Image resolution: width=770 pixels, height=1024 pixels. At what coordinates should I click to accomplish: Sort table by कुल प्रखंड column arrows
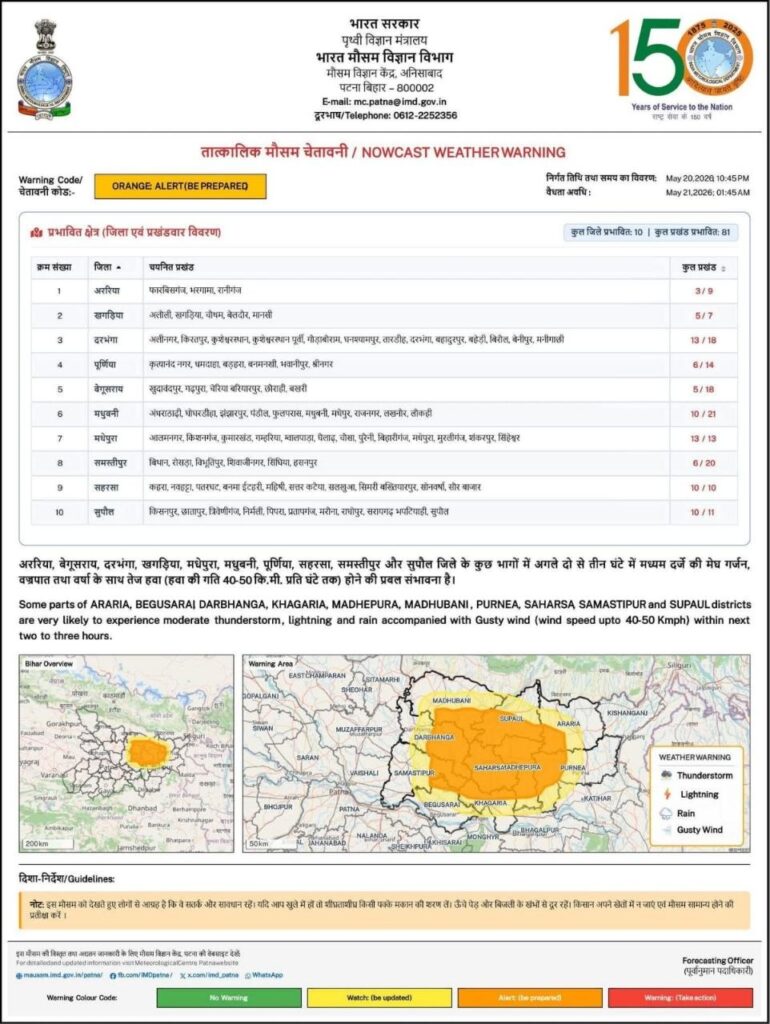point(724,268)
